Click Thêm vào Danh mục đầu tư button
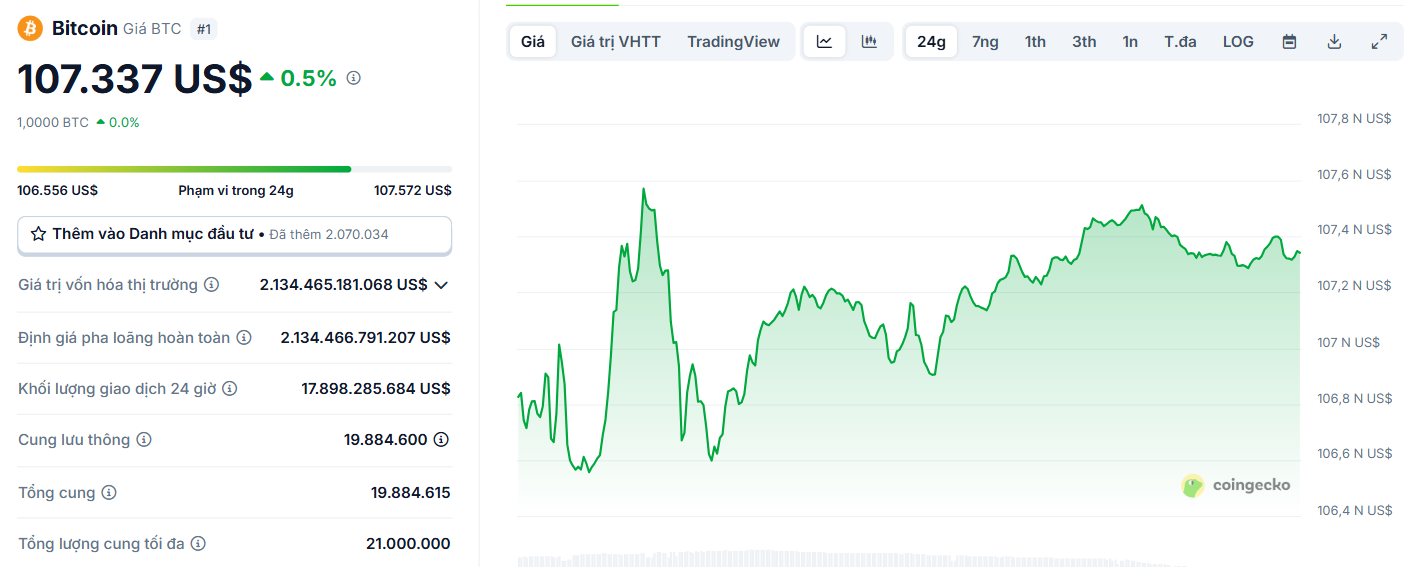 pos(235,234)
